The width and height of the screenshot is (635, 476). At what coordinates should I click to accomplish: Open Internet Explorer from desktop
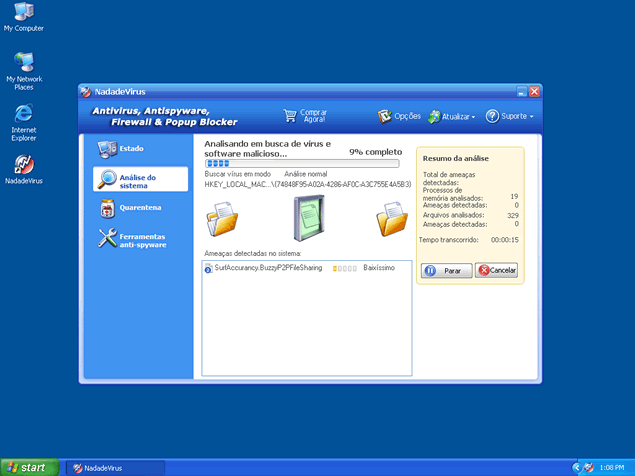pyautogui.click(x=24, y=120)
